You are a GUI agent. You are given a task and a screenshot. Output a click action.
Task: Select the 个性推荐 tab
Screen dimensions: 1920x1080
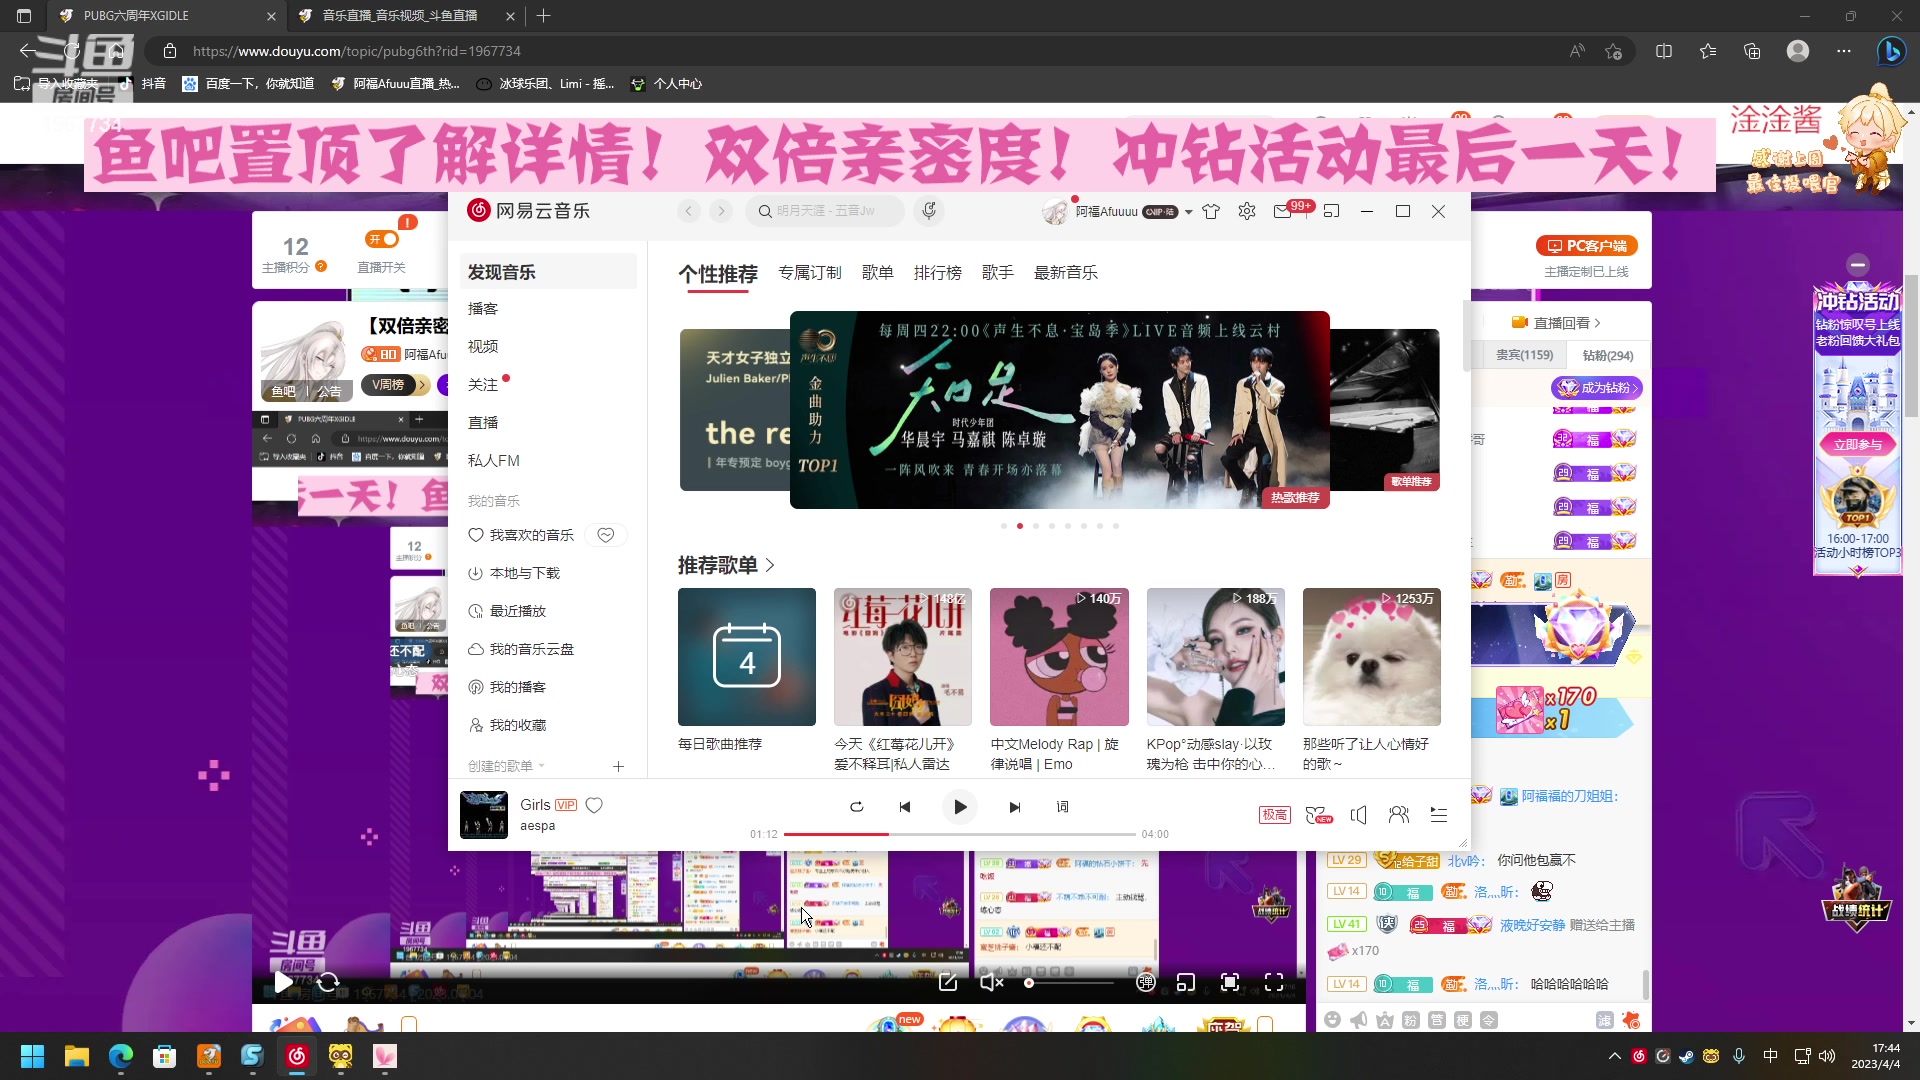[x=718, y=273]
